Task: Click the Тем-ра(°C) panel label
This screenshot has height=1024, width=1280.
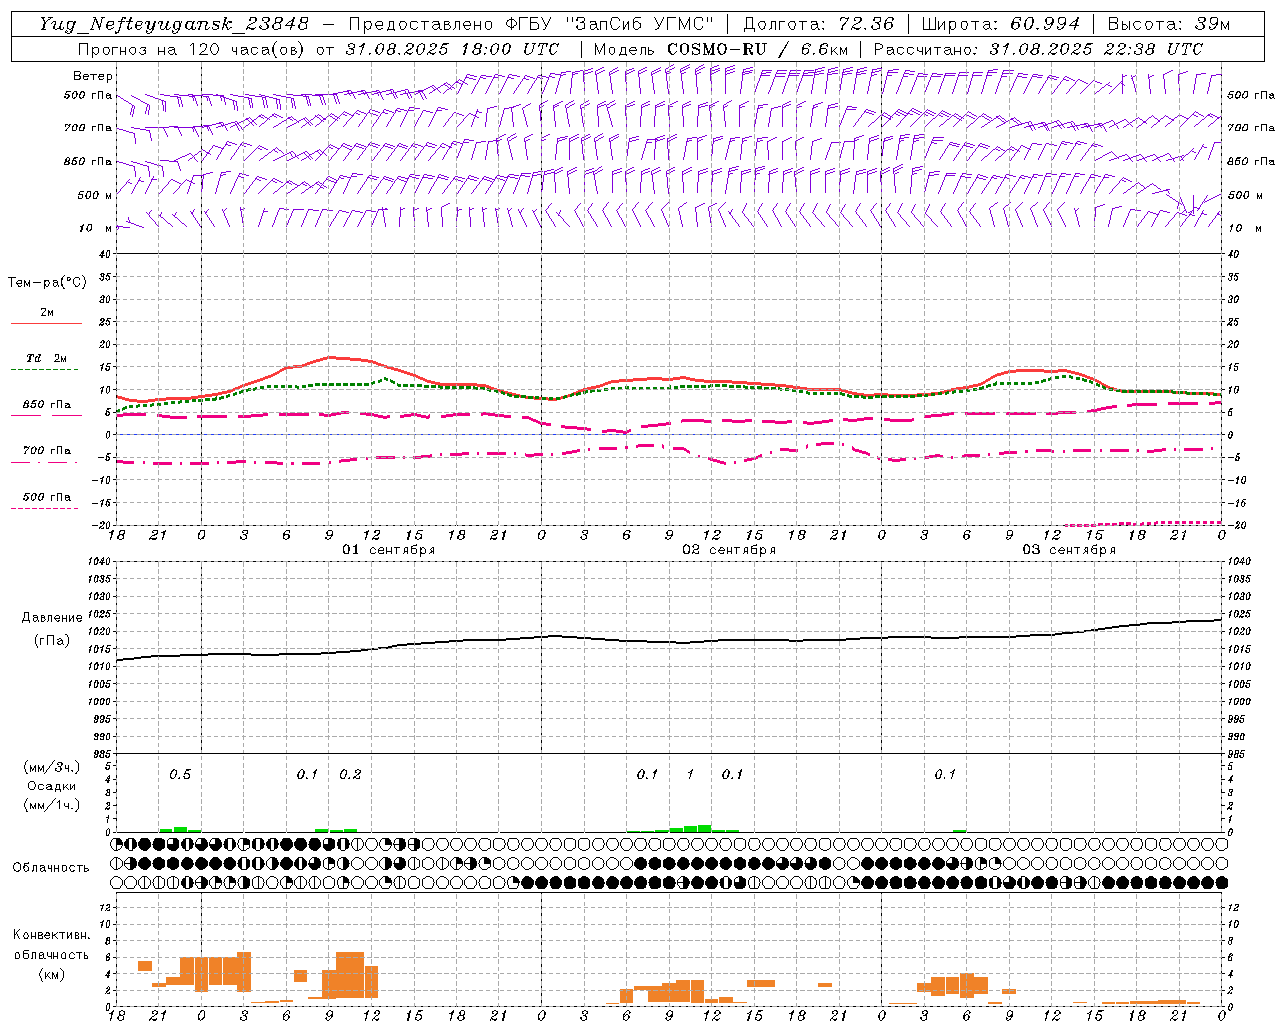Action: (x=47, y=282)
